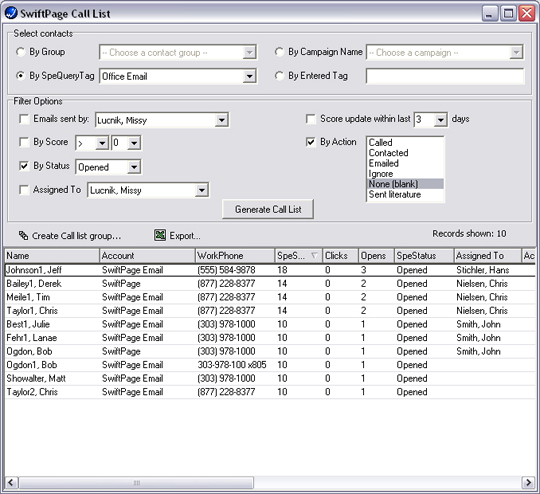Select the Best1, Julie row
The height and width of the screenshot is (494, 540).
[x=270, y=324]
